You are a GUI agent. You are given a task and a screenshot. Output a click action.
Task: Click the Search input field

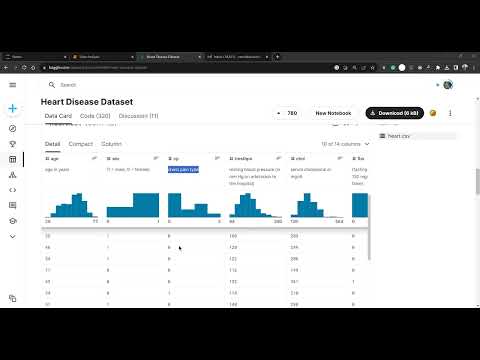tap(233, 85)
